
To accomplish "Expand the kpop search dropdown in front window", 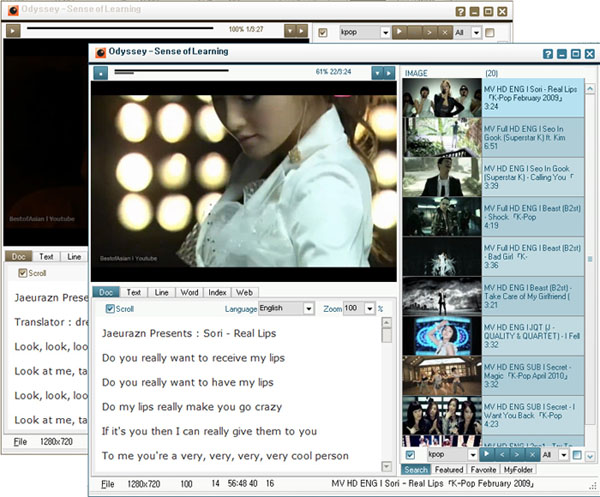I will [x=473, y=455].
